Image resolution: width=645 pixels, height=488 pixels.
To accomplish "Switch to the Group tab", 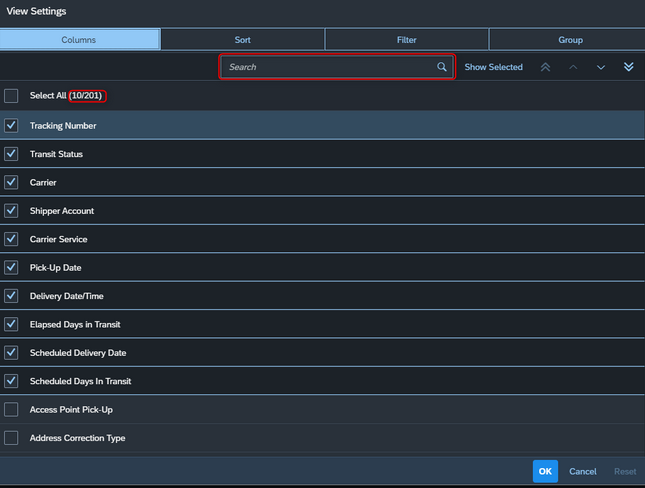I will [x=570, y=40].
